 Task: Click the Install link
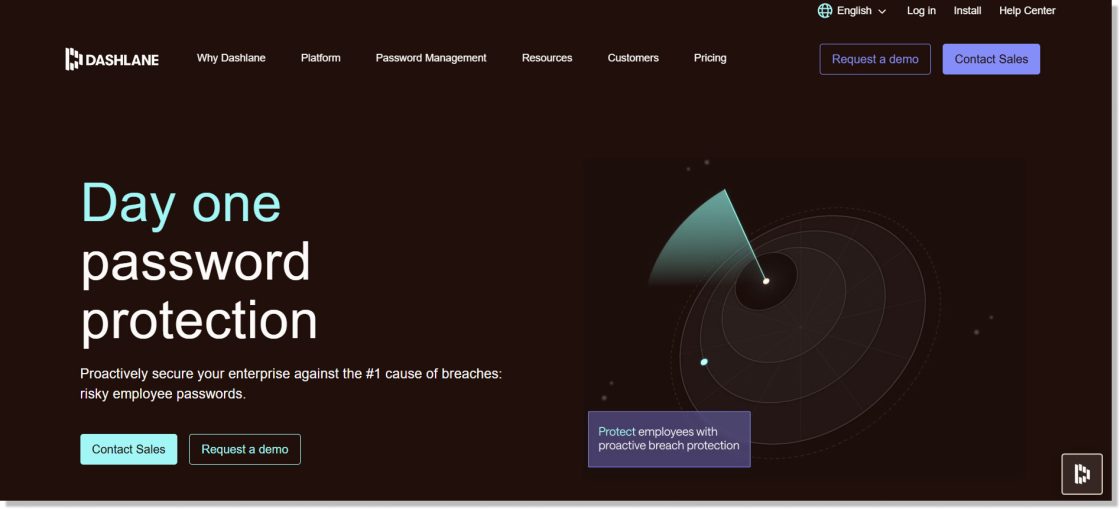click(x=967, y=11)
